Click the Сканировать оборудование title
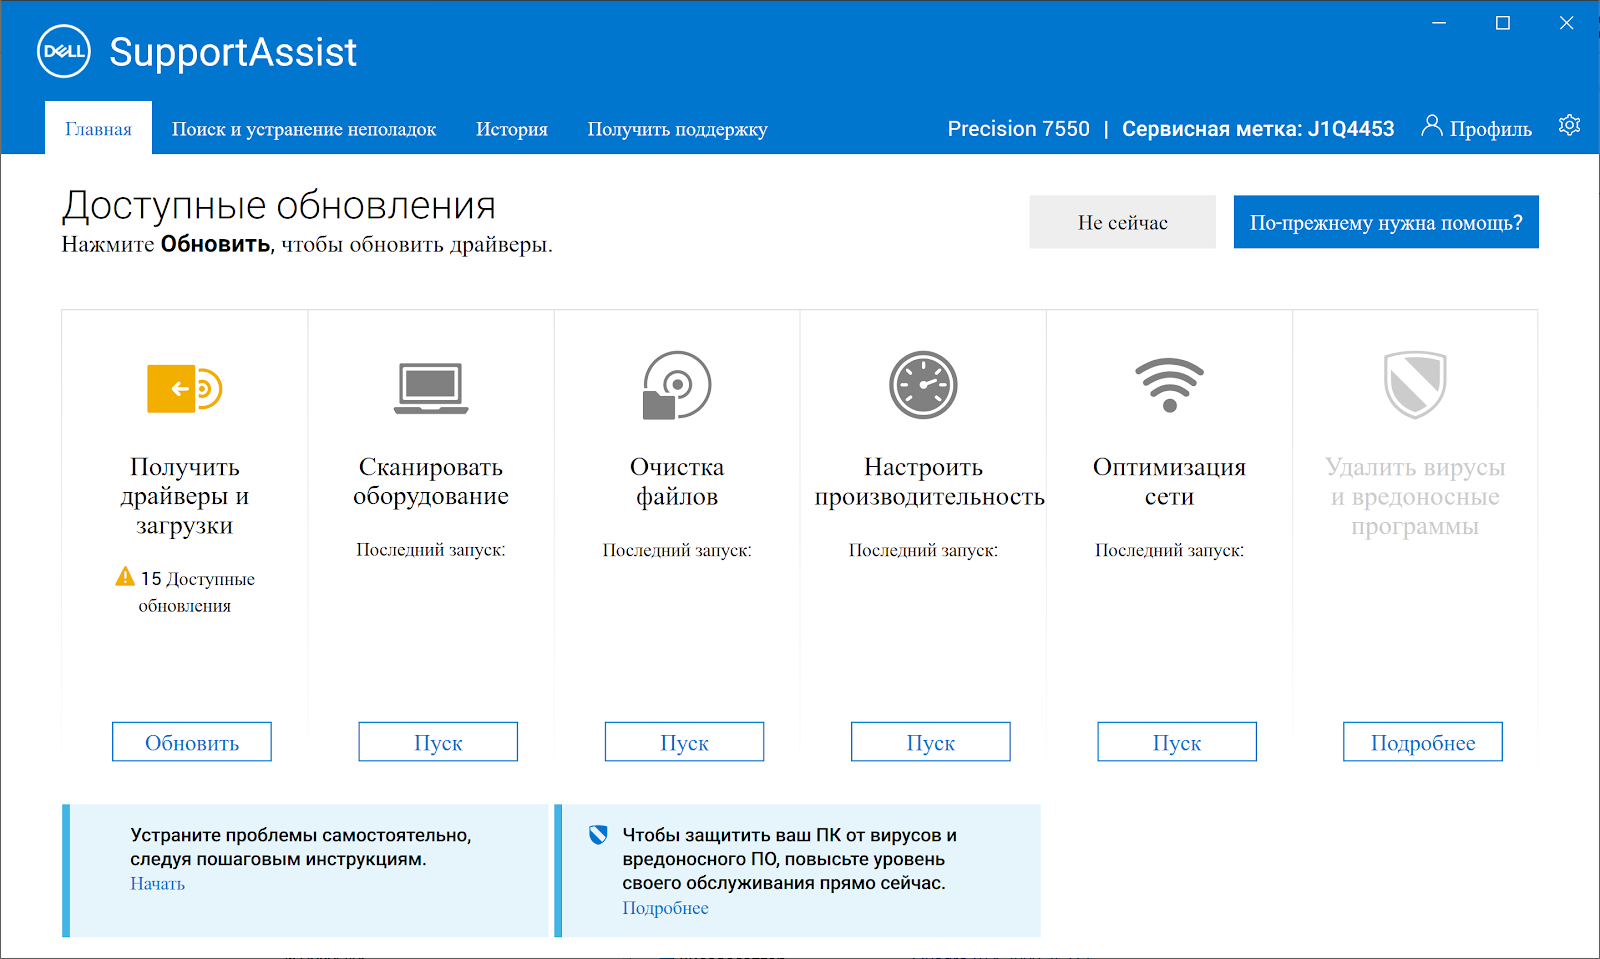1600x959 pixels. (431, 481)
